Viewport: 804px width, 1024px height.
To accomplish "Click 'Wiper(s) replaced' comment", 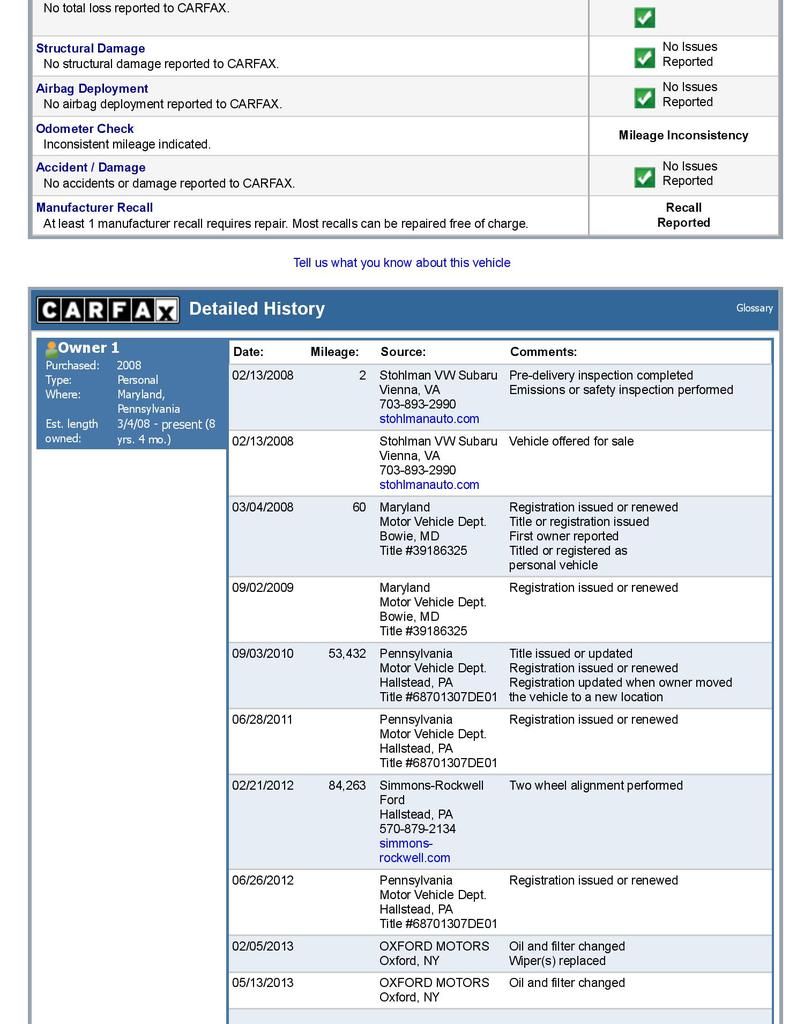I will click(557, 961).
